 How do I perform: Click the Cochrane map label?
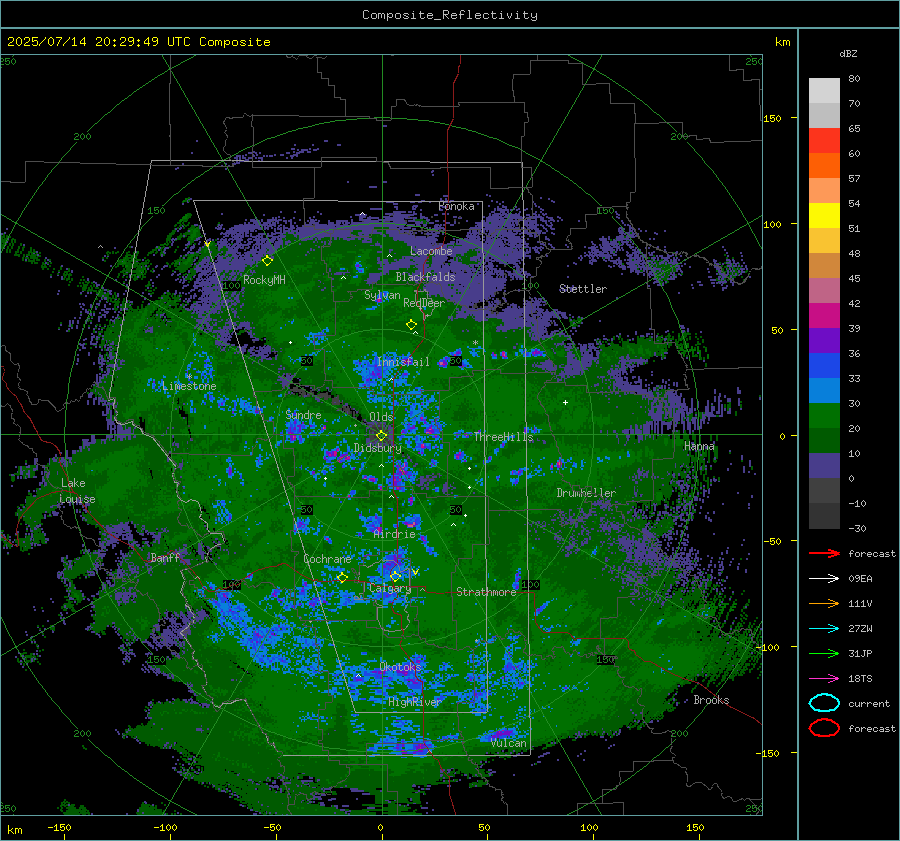pos(327,559)
